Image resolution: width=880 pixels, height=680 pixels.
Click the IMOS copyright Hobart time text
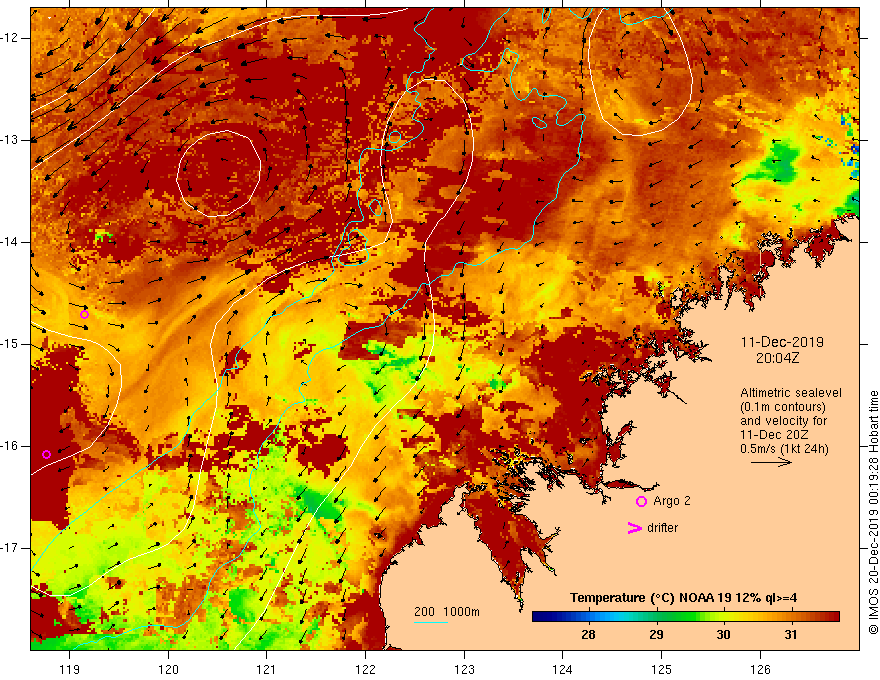[873, 512]
